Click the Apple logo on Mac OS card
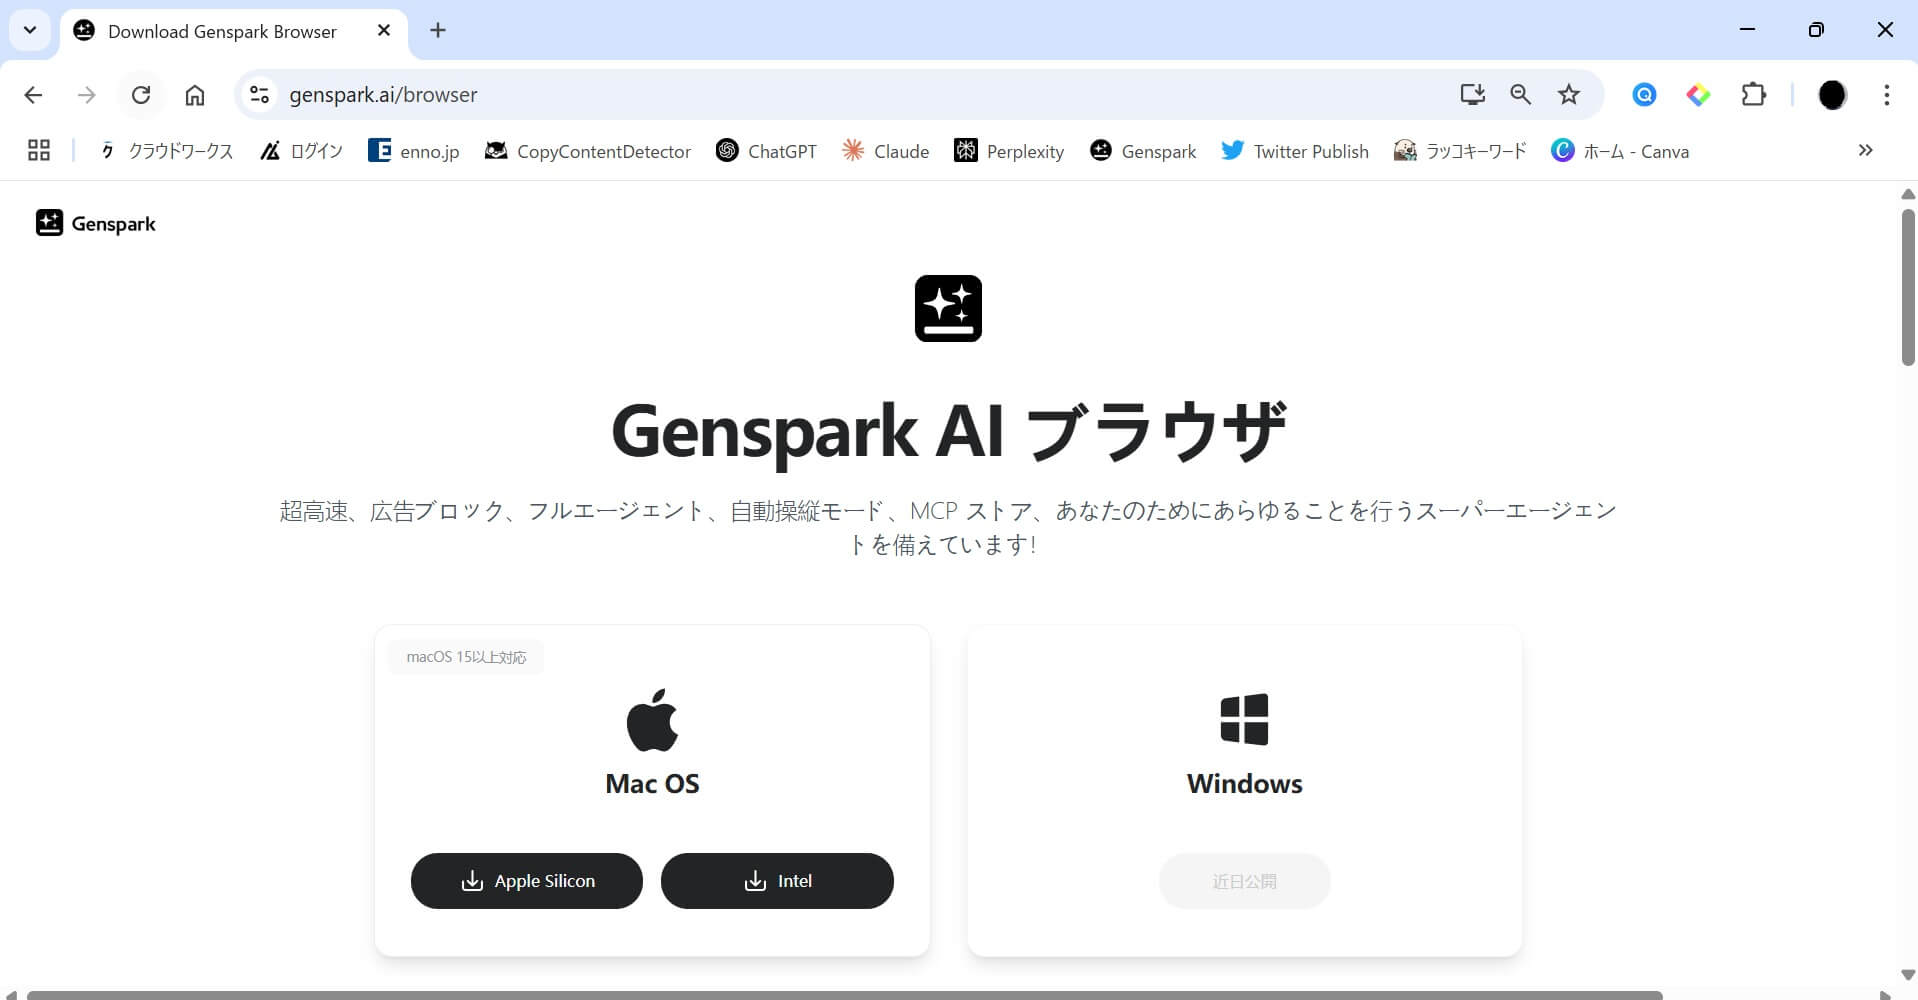1918x1000 pixels. click(652, 720)
